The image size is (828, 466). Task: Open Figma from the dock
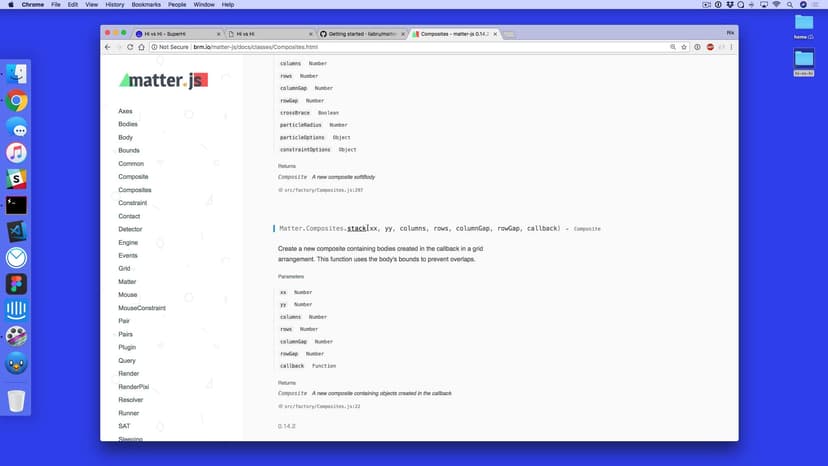click(x=16, y=284)
